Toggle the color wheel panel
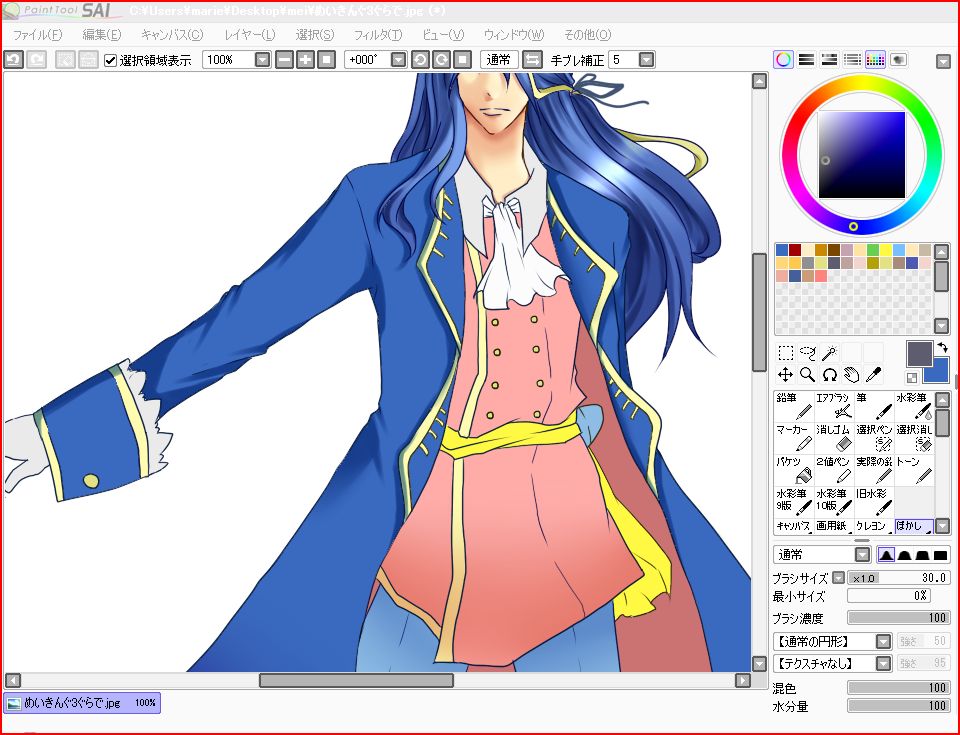960x735 pixels. pos(784,59)
